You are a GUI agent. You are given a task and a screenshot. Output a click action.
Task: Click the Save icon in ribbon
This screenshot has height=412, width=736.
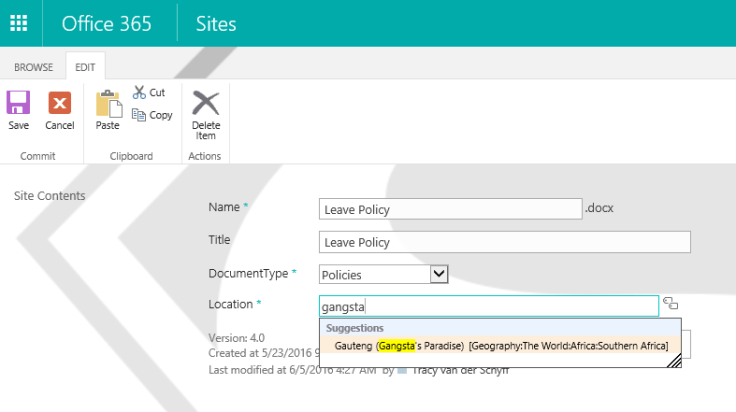[18, 103]
